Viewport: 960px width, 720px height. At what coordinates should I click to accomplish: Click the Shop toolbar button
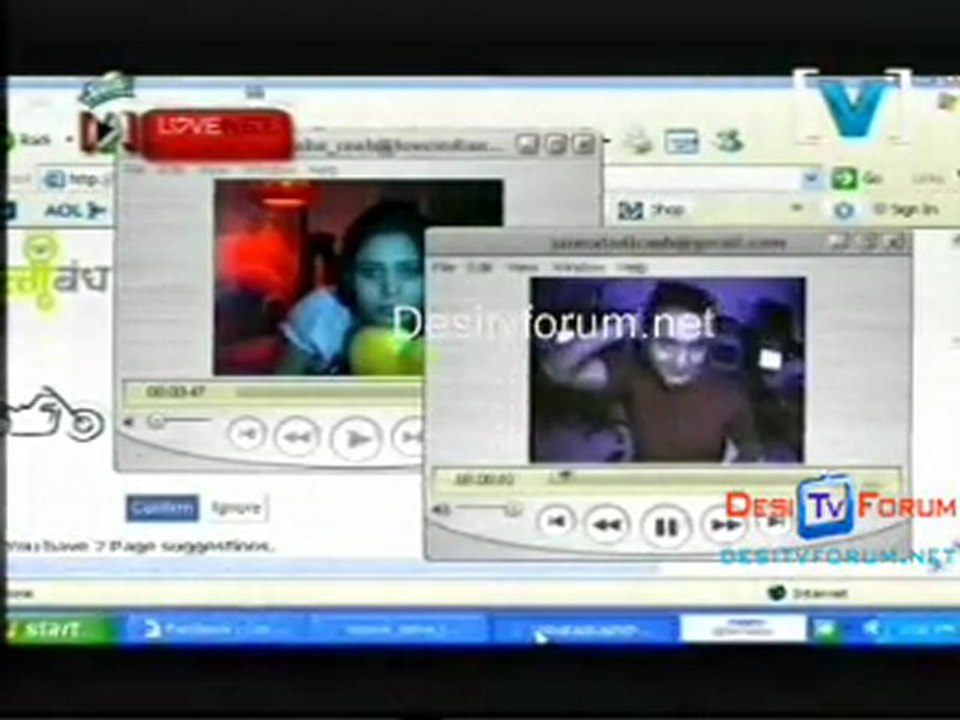pyautogui.click(x=651, y=210)
